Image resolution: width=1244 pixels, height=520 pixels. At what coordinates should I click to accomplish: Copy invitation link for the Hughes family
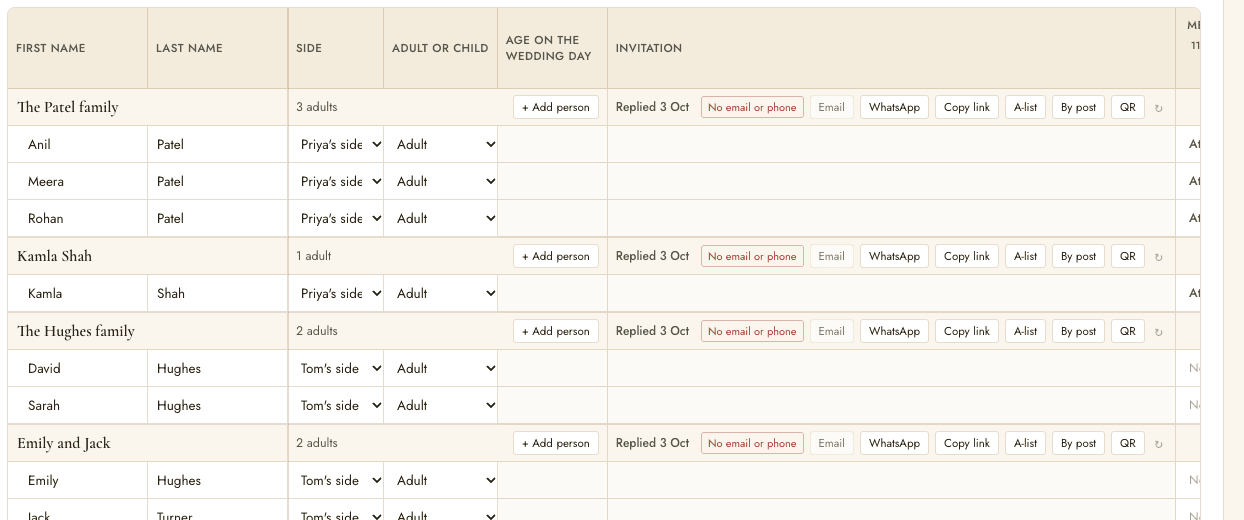pyautogui.click(x=967, y=331)
